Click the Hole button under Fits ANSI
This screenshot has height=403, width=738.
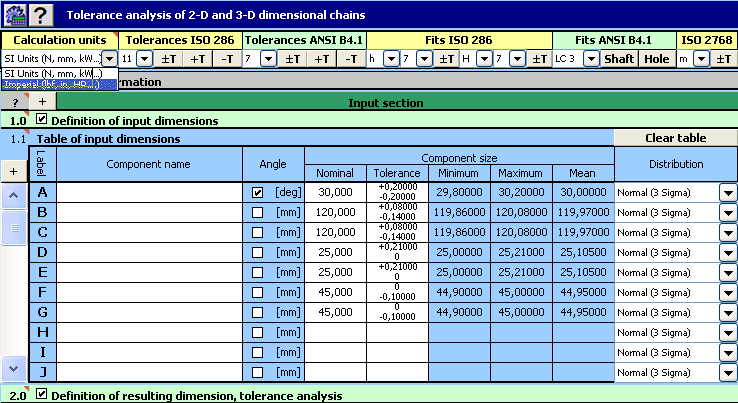pos(657,59)
